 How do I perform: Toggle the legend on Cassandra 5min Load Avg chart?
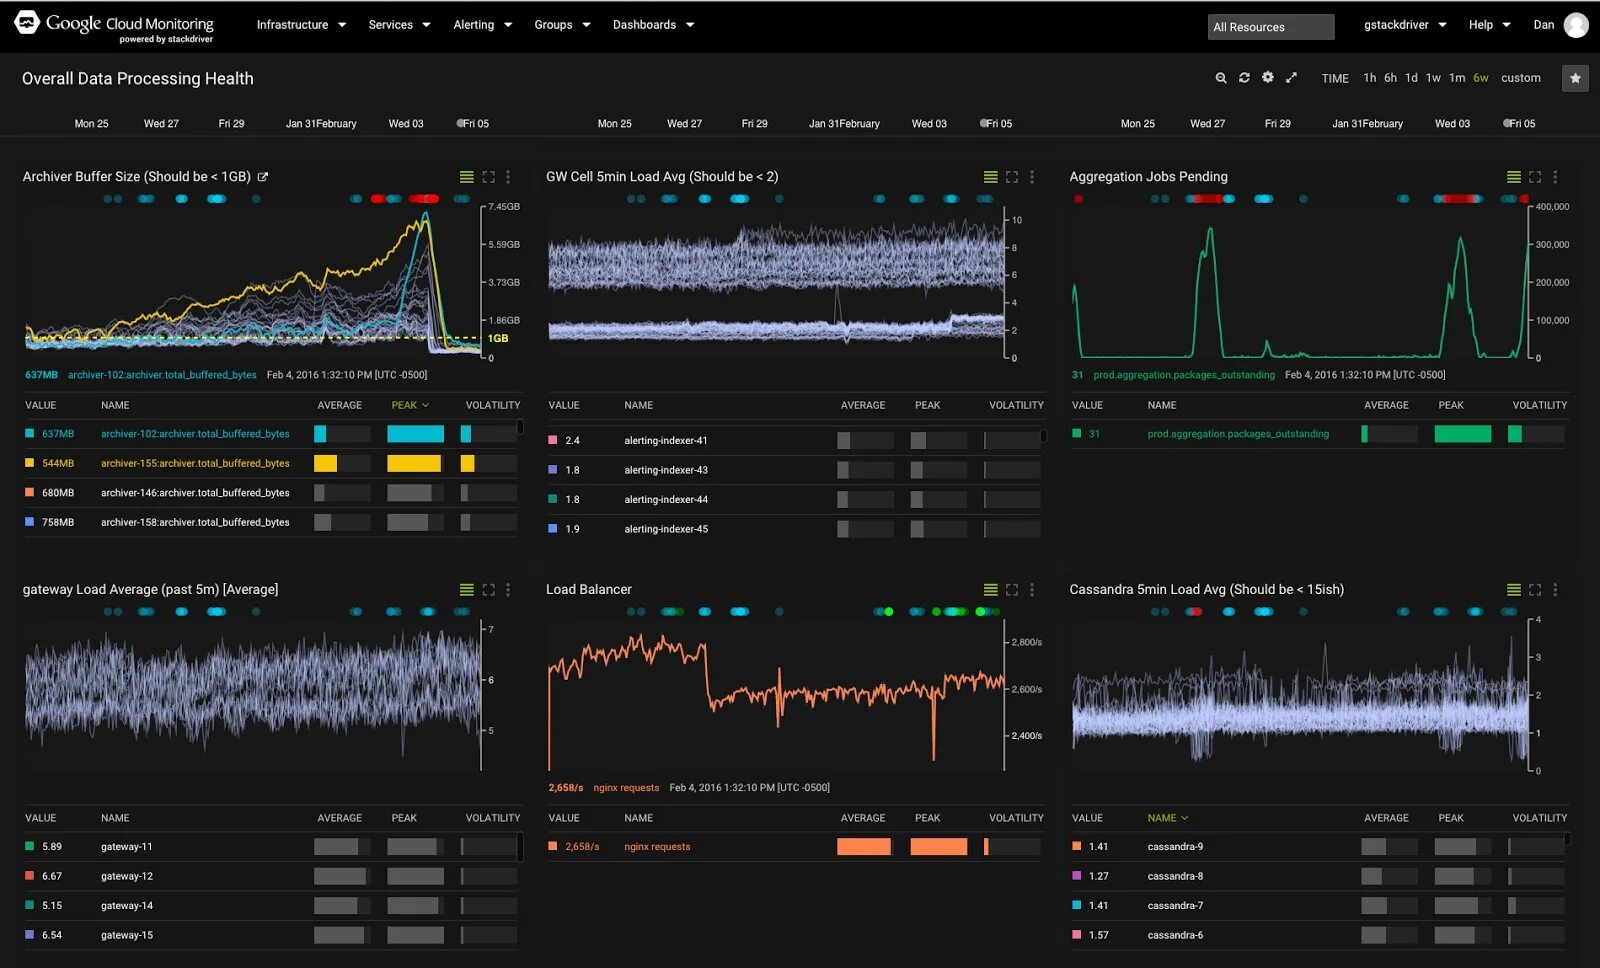[x=1512, y=589]
